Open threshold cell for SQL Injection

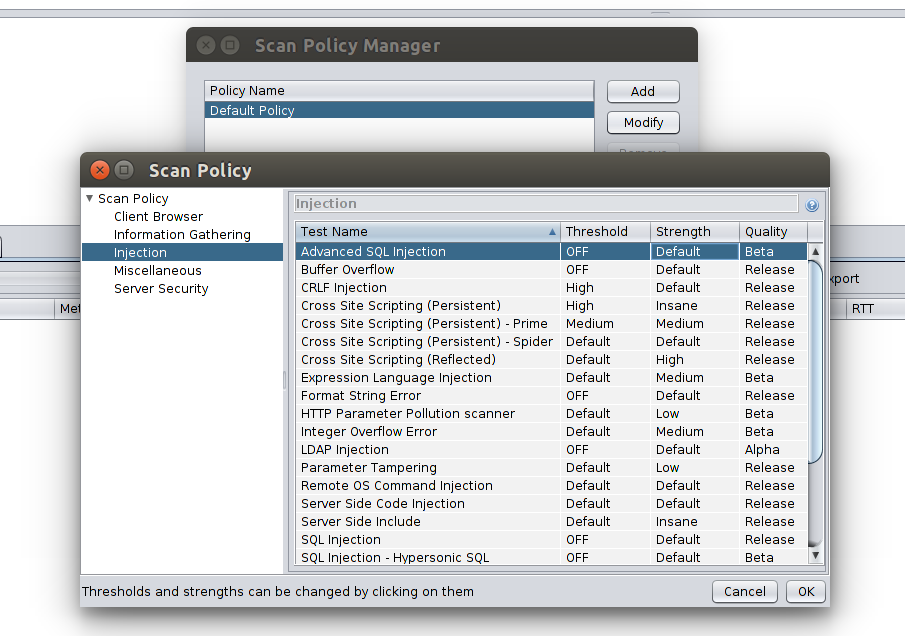(605, 540)
